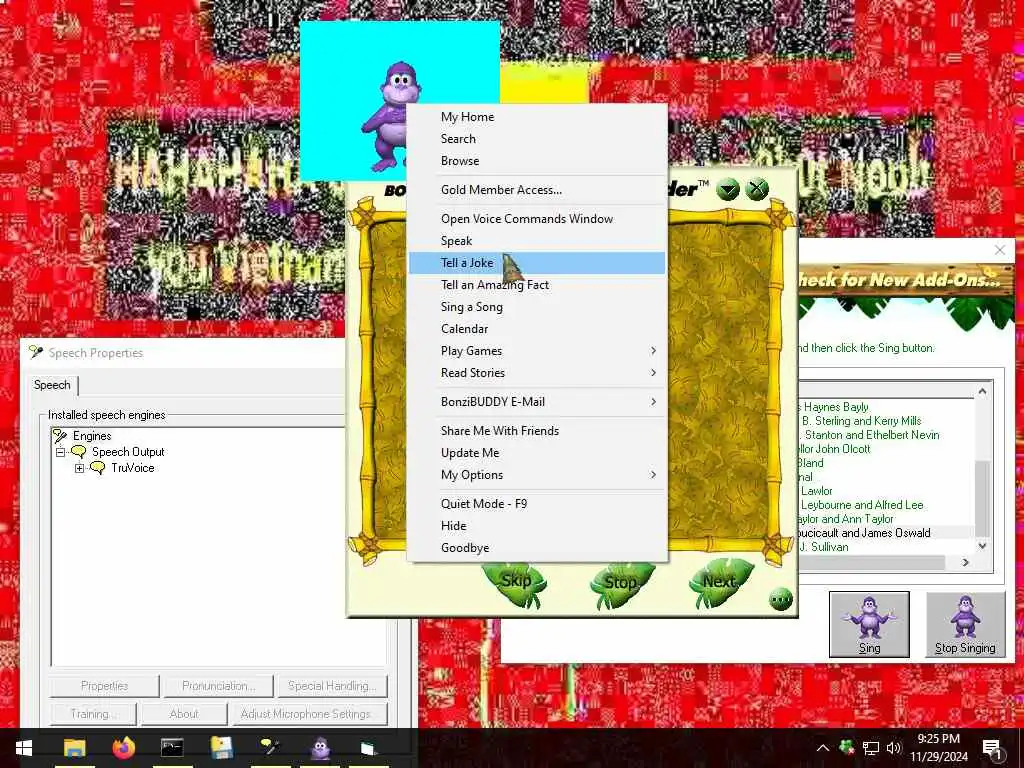Image resolution: width=1024 pixels, height=768 pixels.
Task: Launch Firefox from the taskbar
Action: [123, 748]
